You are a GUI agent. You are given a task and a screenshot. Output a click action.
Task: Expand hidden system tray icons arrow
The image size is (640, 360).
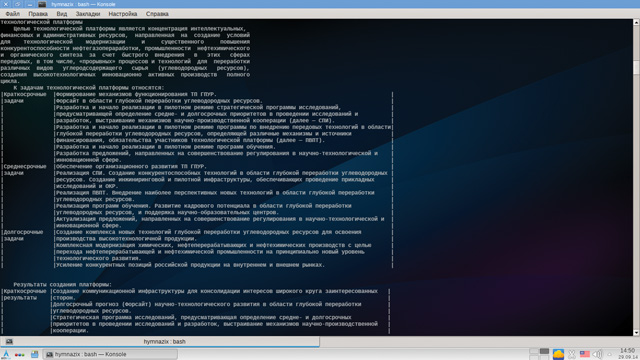click(609, 354)
